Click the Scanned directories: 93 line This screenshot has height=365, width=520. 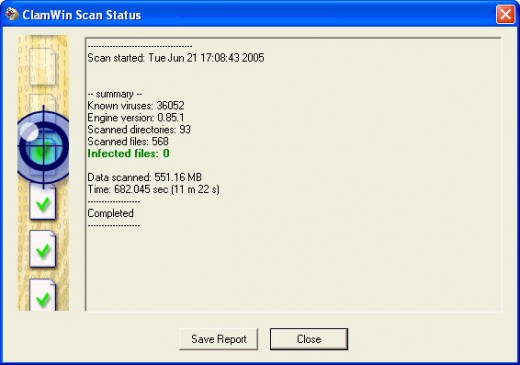tap(139, 130)
